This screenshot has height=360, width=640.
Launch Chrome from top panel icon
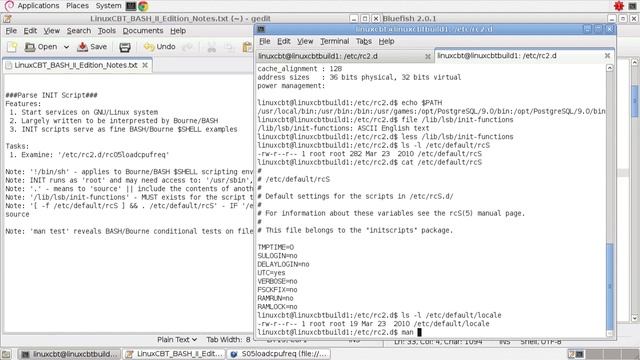pos(143,6)
